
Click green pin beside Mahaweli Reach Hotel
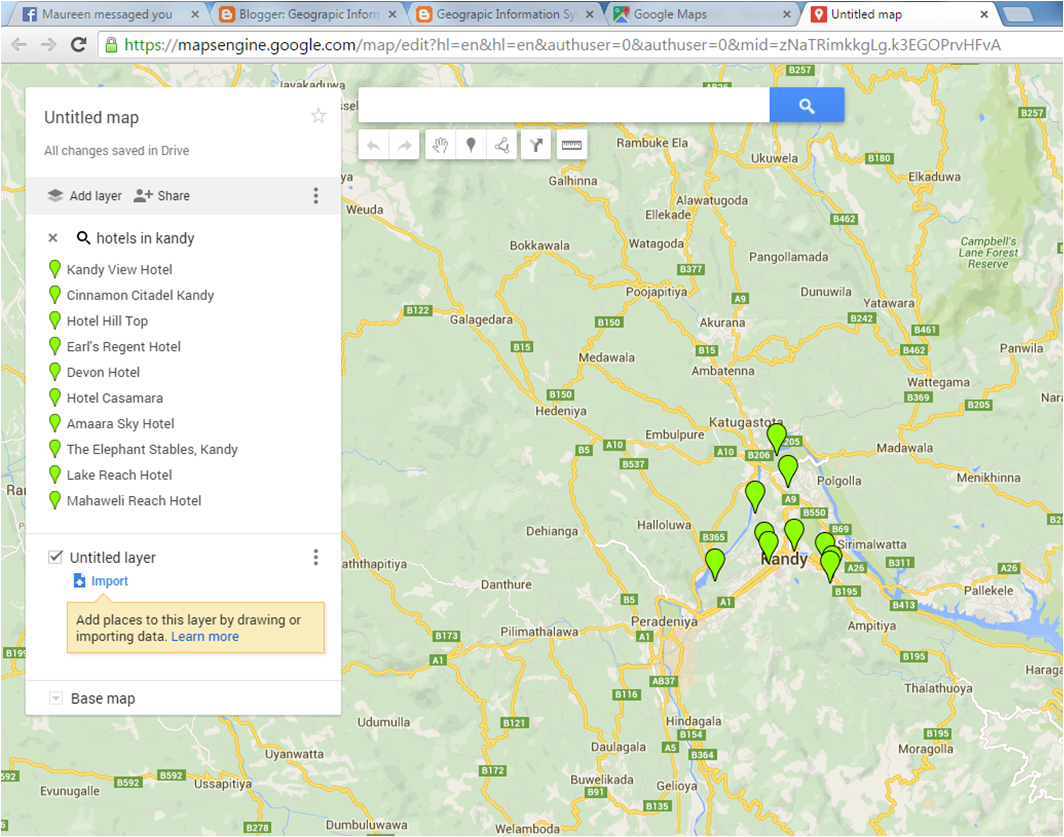coord(55,500)
